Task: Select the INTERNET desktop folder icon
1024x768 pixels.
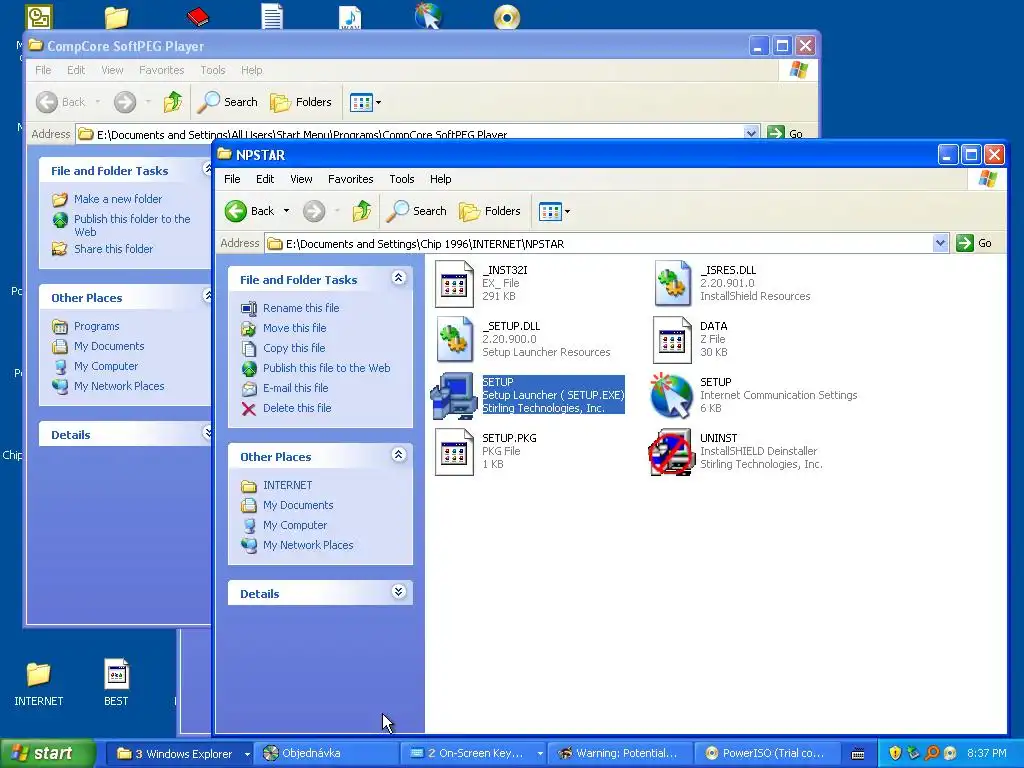Action: (x=39, y=675)
